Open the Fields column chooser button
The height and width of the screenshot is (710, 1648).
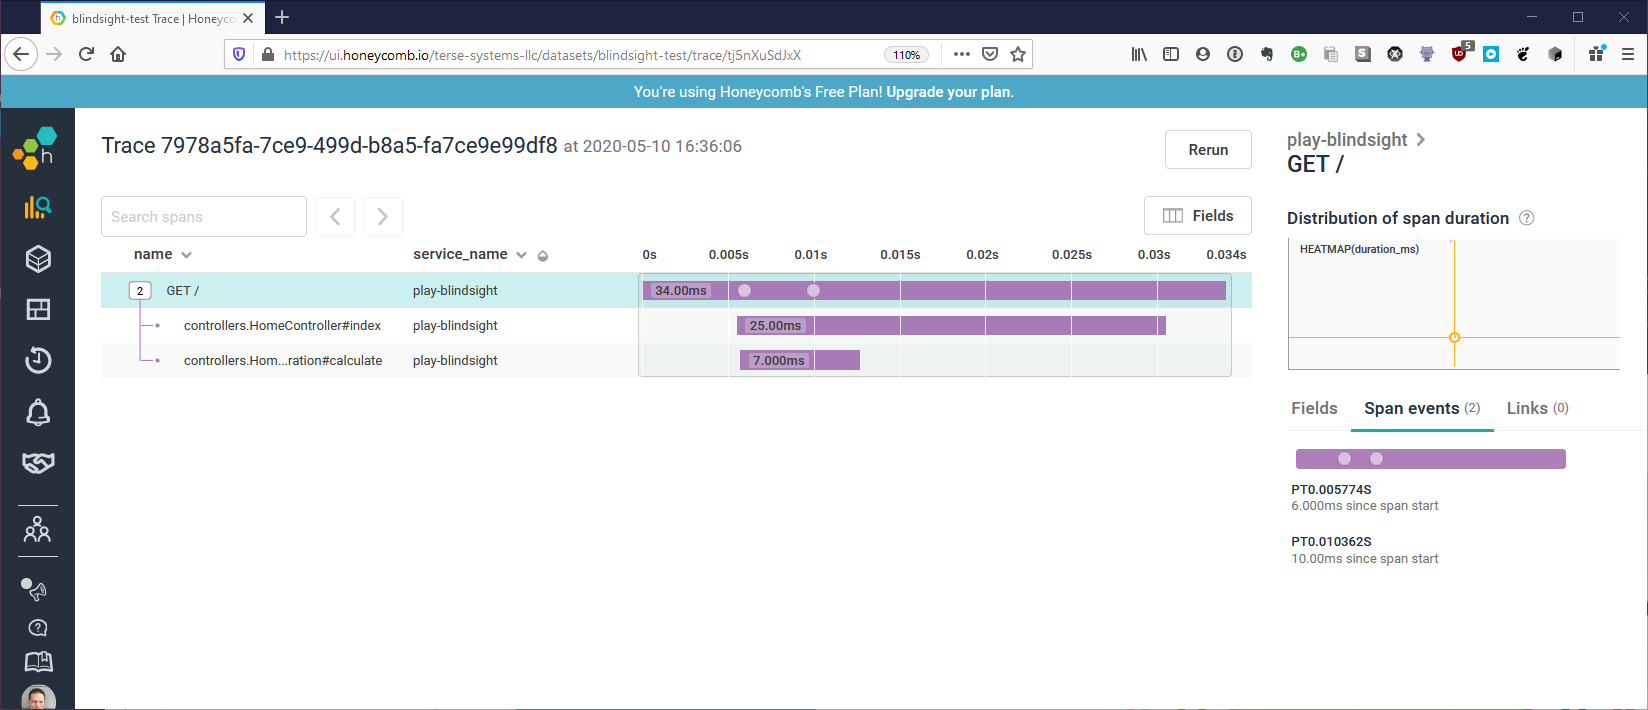1198,216
